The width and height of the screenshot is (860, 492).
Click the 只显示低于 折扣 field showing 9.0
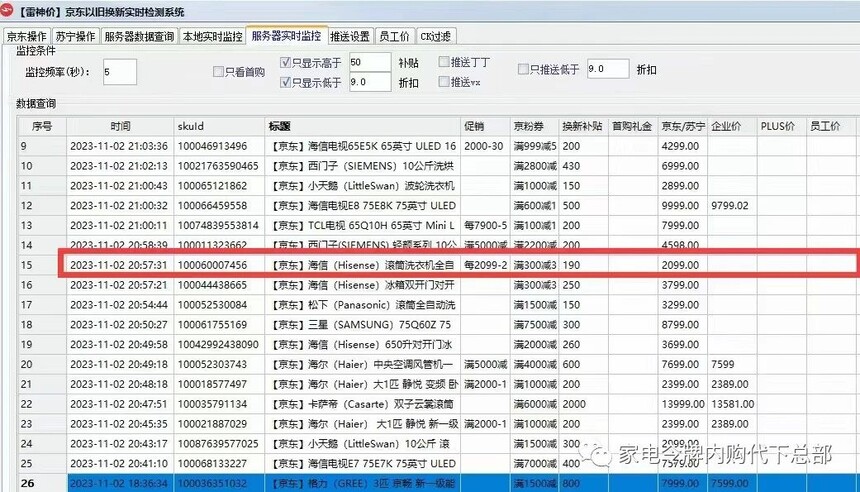coord(370,82)
